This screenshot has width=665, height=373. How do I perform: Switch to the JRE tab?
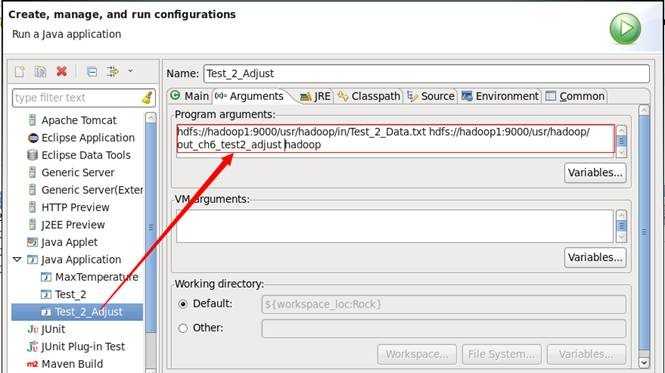coord(316,96)
